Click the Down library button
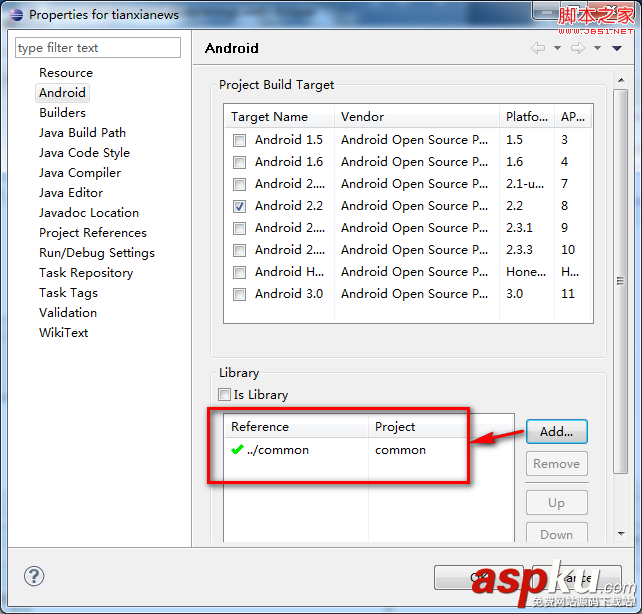 [556, 533]
